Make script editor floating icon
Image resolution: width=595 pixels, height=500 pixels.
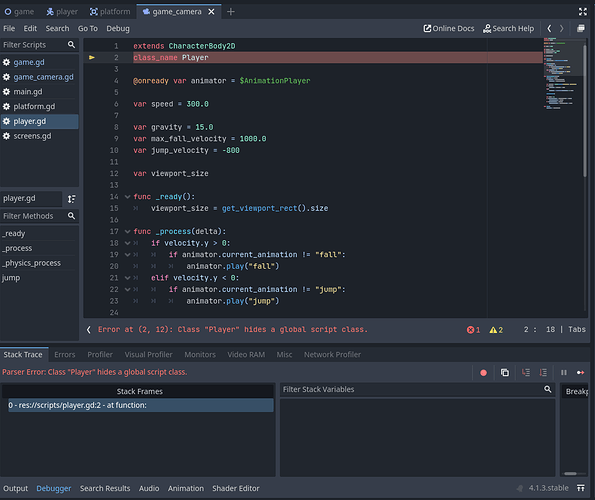[x=581, y=28]
